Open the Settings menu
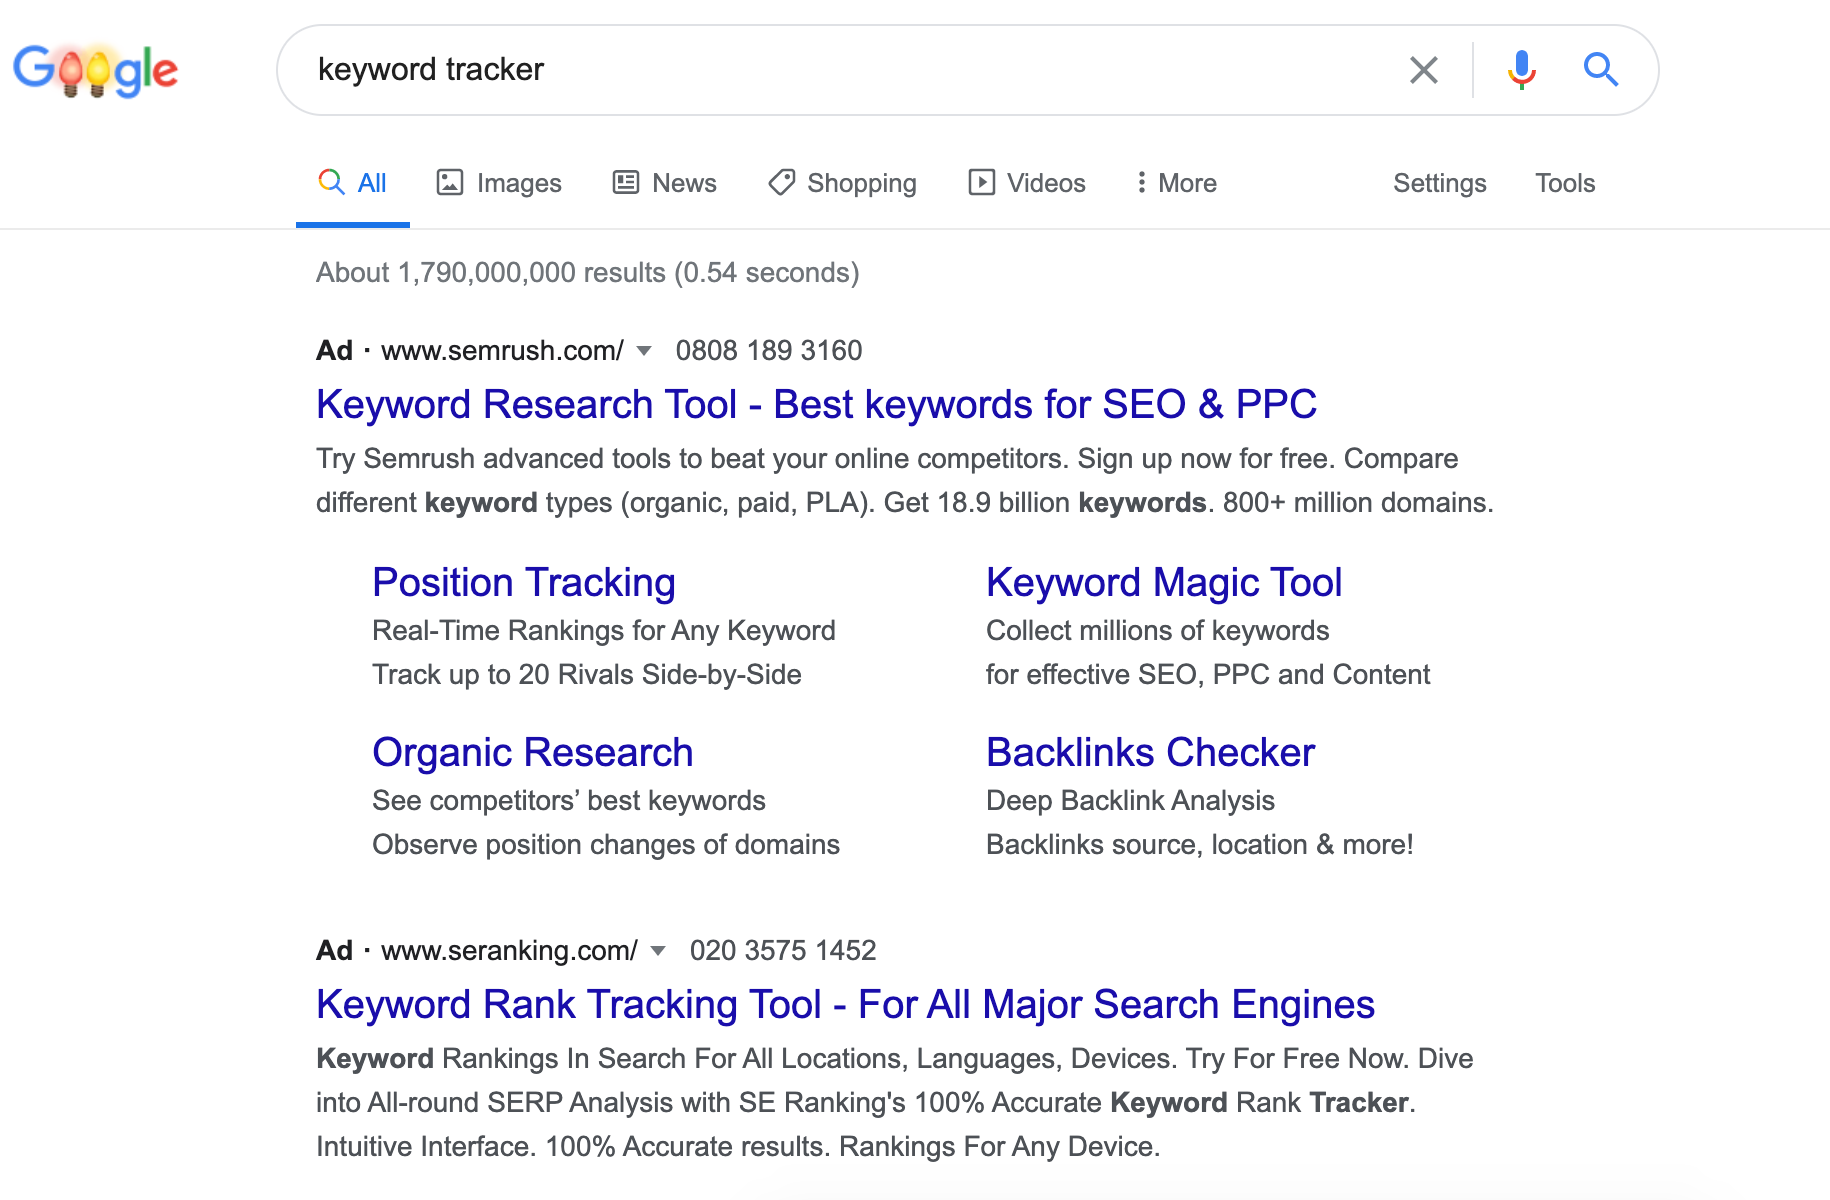The height and width of the screenshot is (1200, 1830). (1439, 182)
